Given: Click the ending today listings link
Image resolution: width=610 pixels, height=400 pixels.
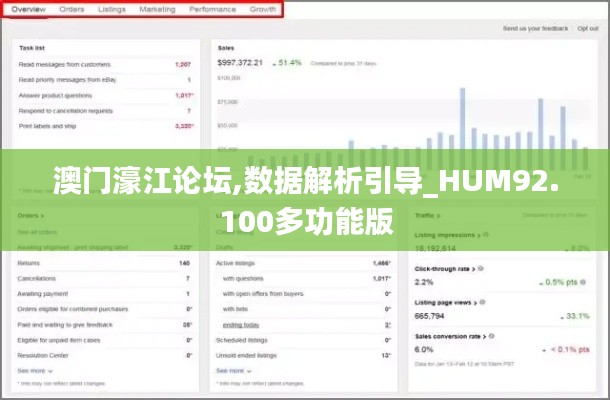Looking at the screenshot, I should (242, 325).
